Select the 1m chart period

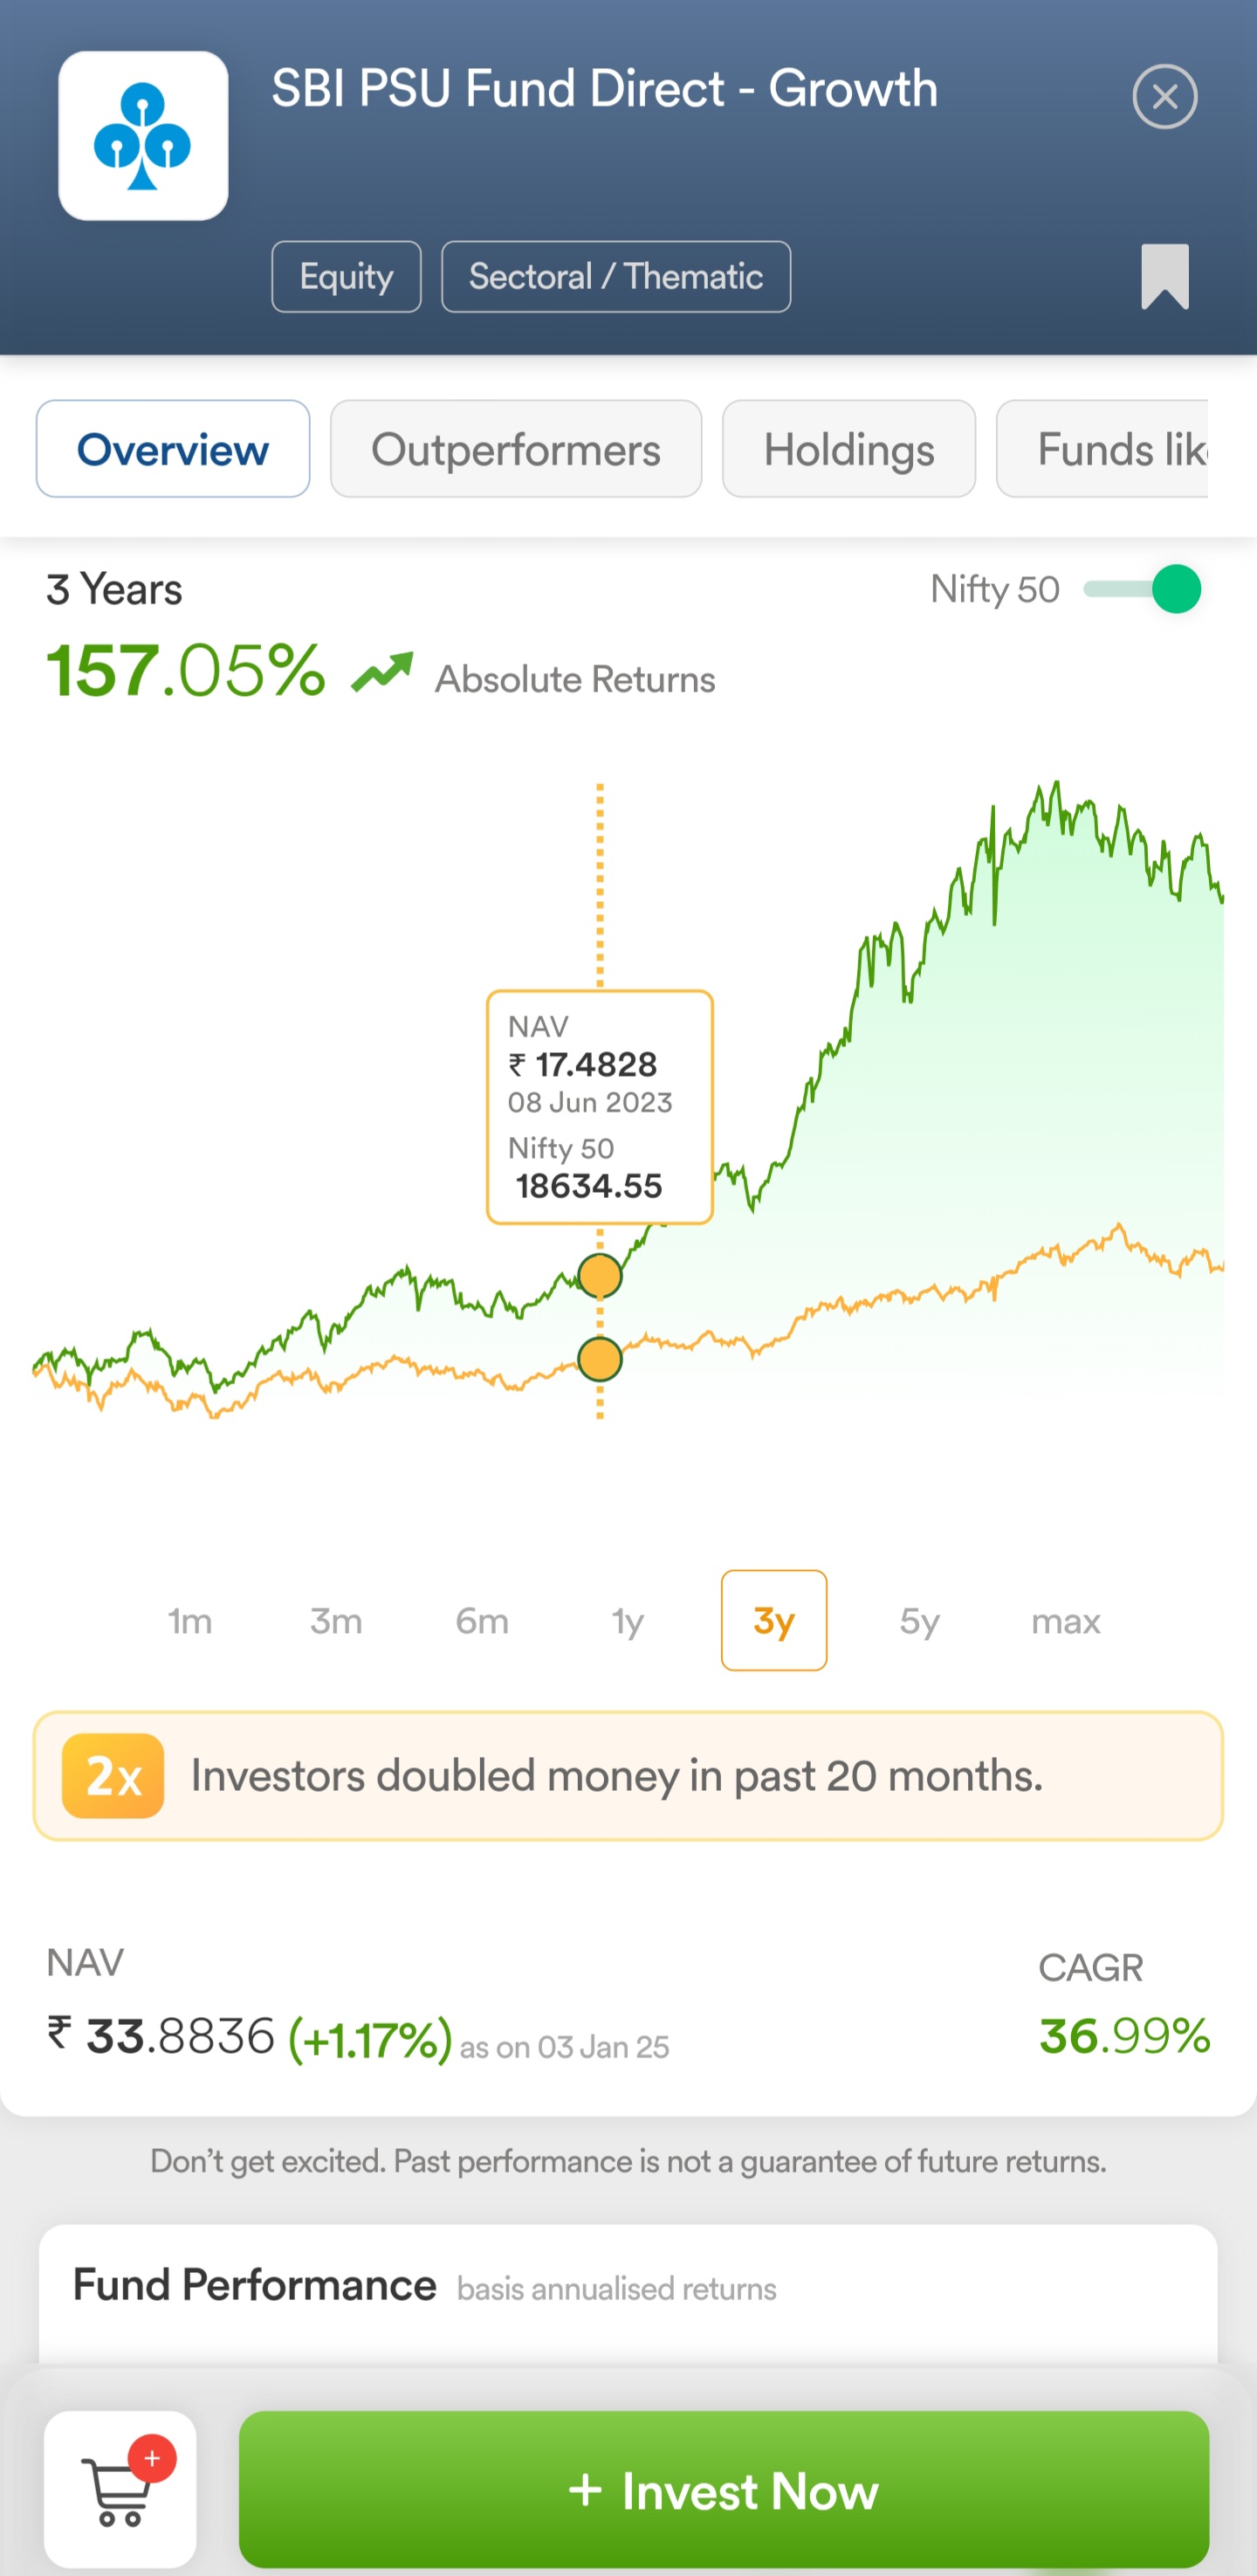(x=190, y=1620)
